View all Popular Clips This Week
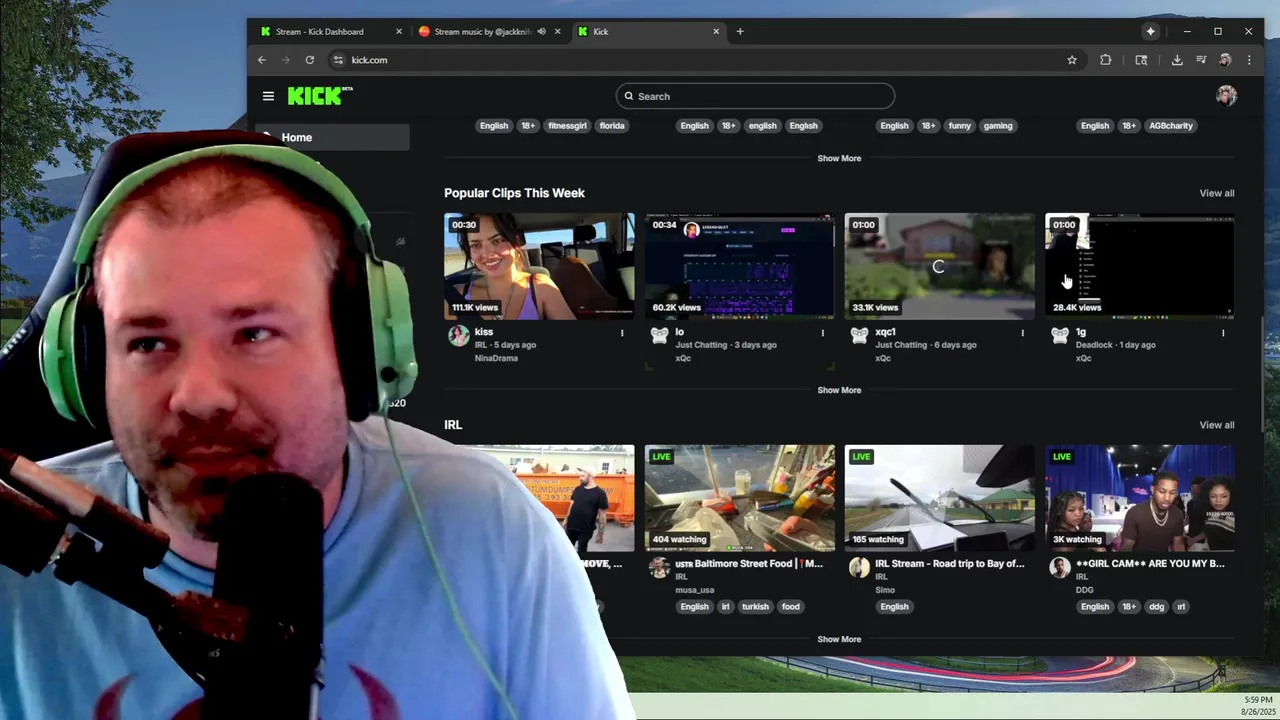Image resolution: width=1280 pixels, height=720 pixels. (x=1217, y=193)
